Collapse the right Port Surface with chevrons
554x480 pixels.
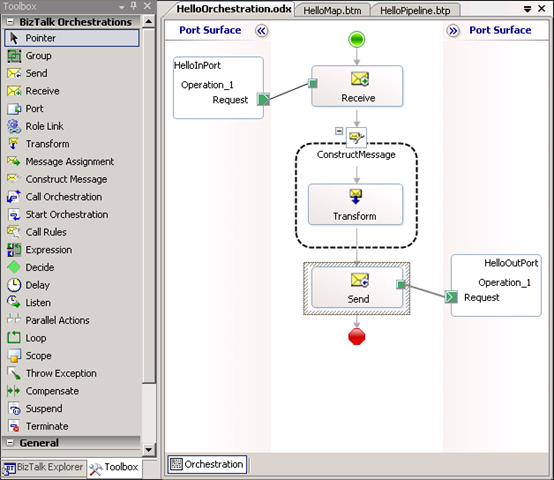tap(453, 31)
